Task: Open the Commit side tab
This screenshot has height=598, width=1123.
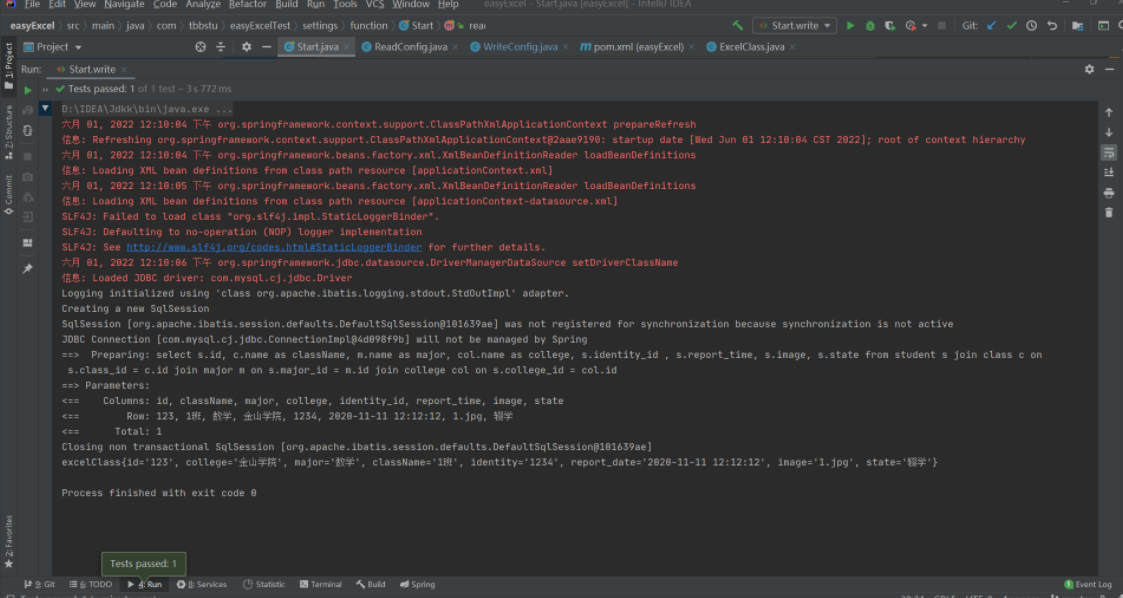Action: click(x=9, y=195)
